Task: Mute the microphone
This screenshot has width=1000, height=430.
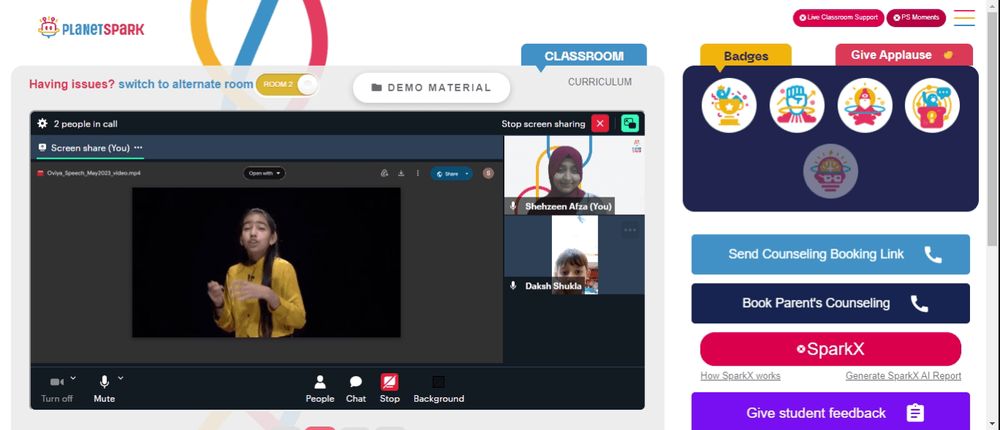Action: 104,389
